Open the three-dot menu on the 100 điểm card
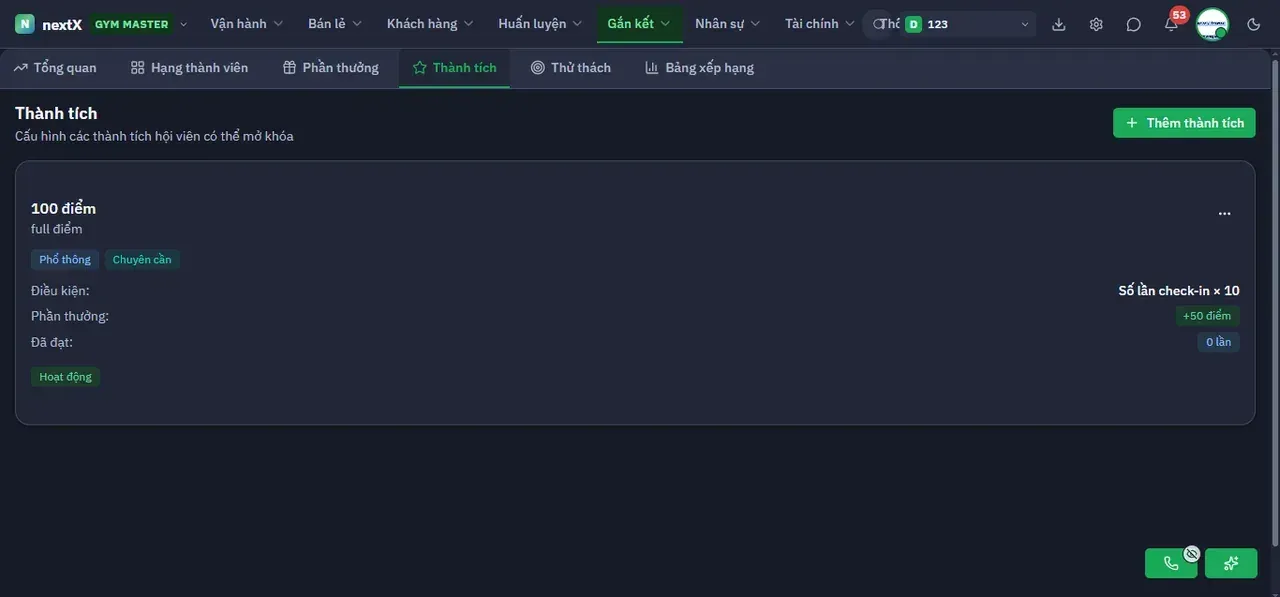1280x597 pixels. coord(1224,213)
